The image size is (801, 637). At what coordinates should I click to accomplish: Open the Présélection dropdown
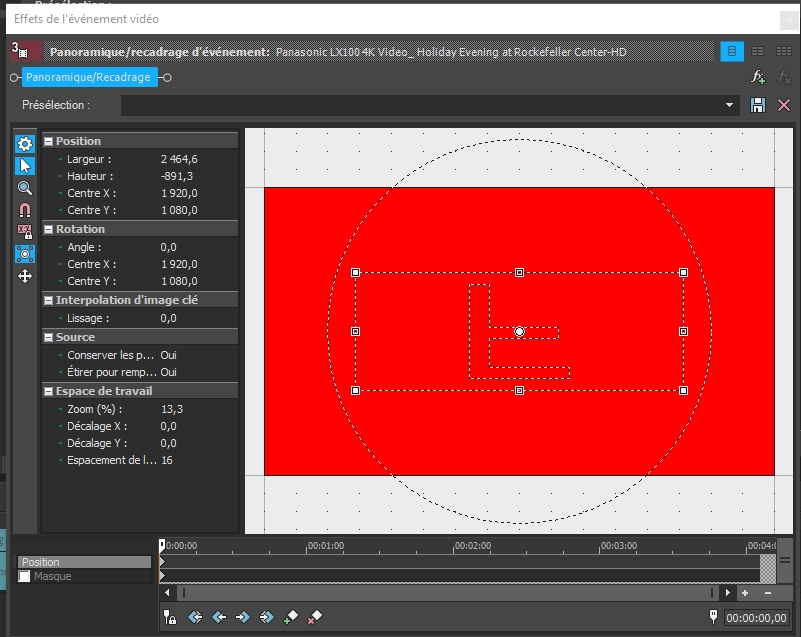tap(730, 105)
